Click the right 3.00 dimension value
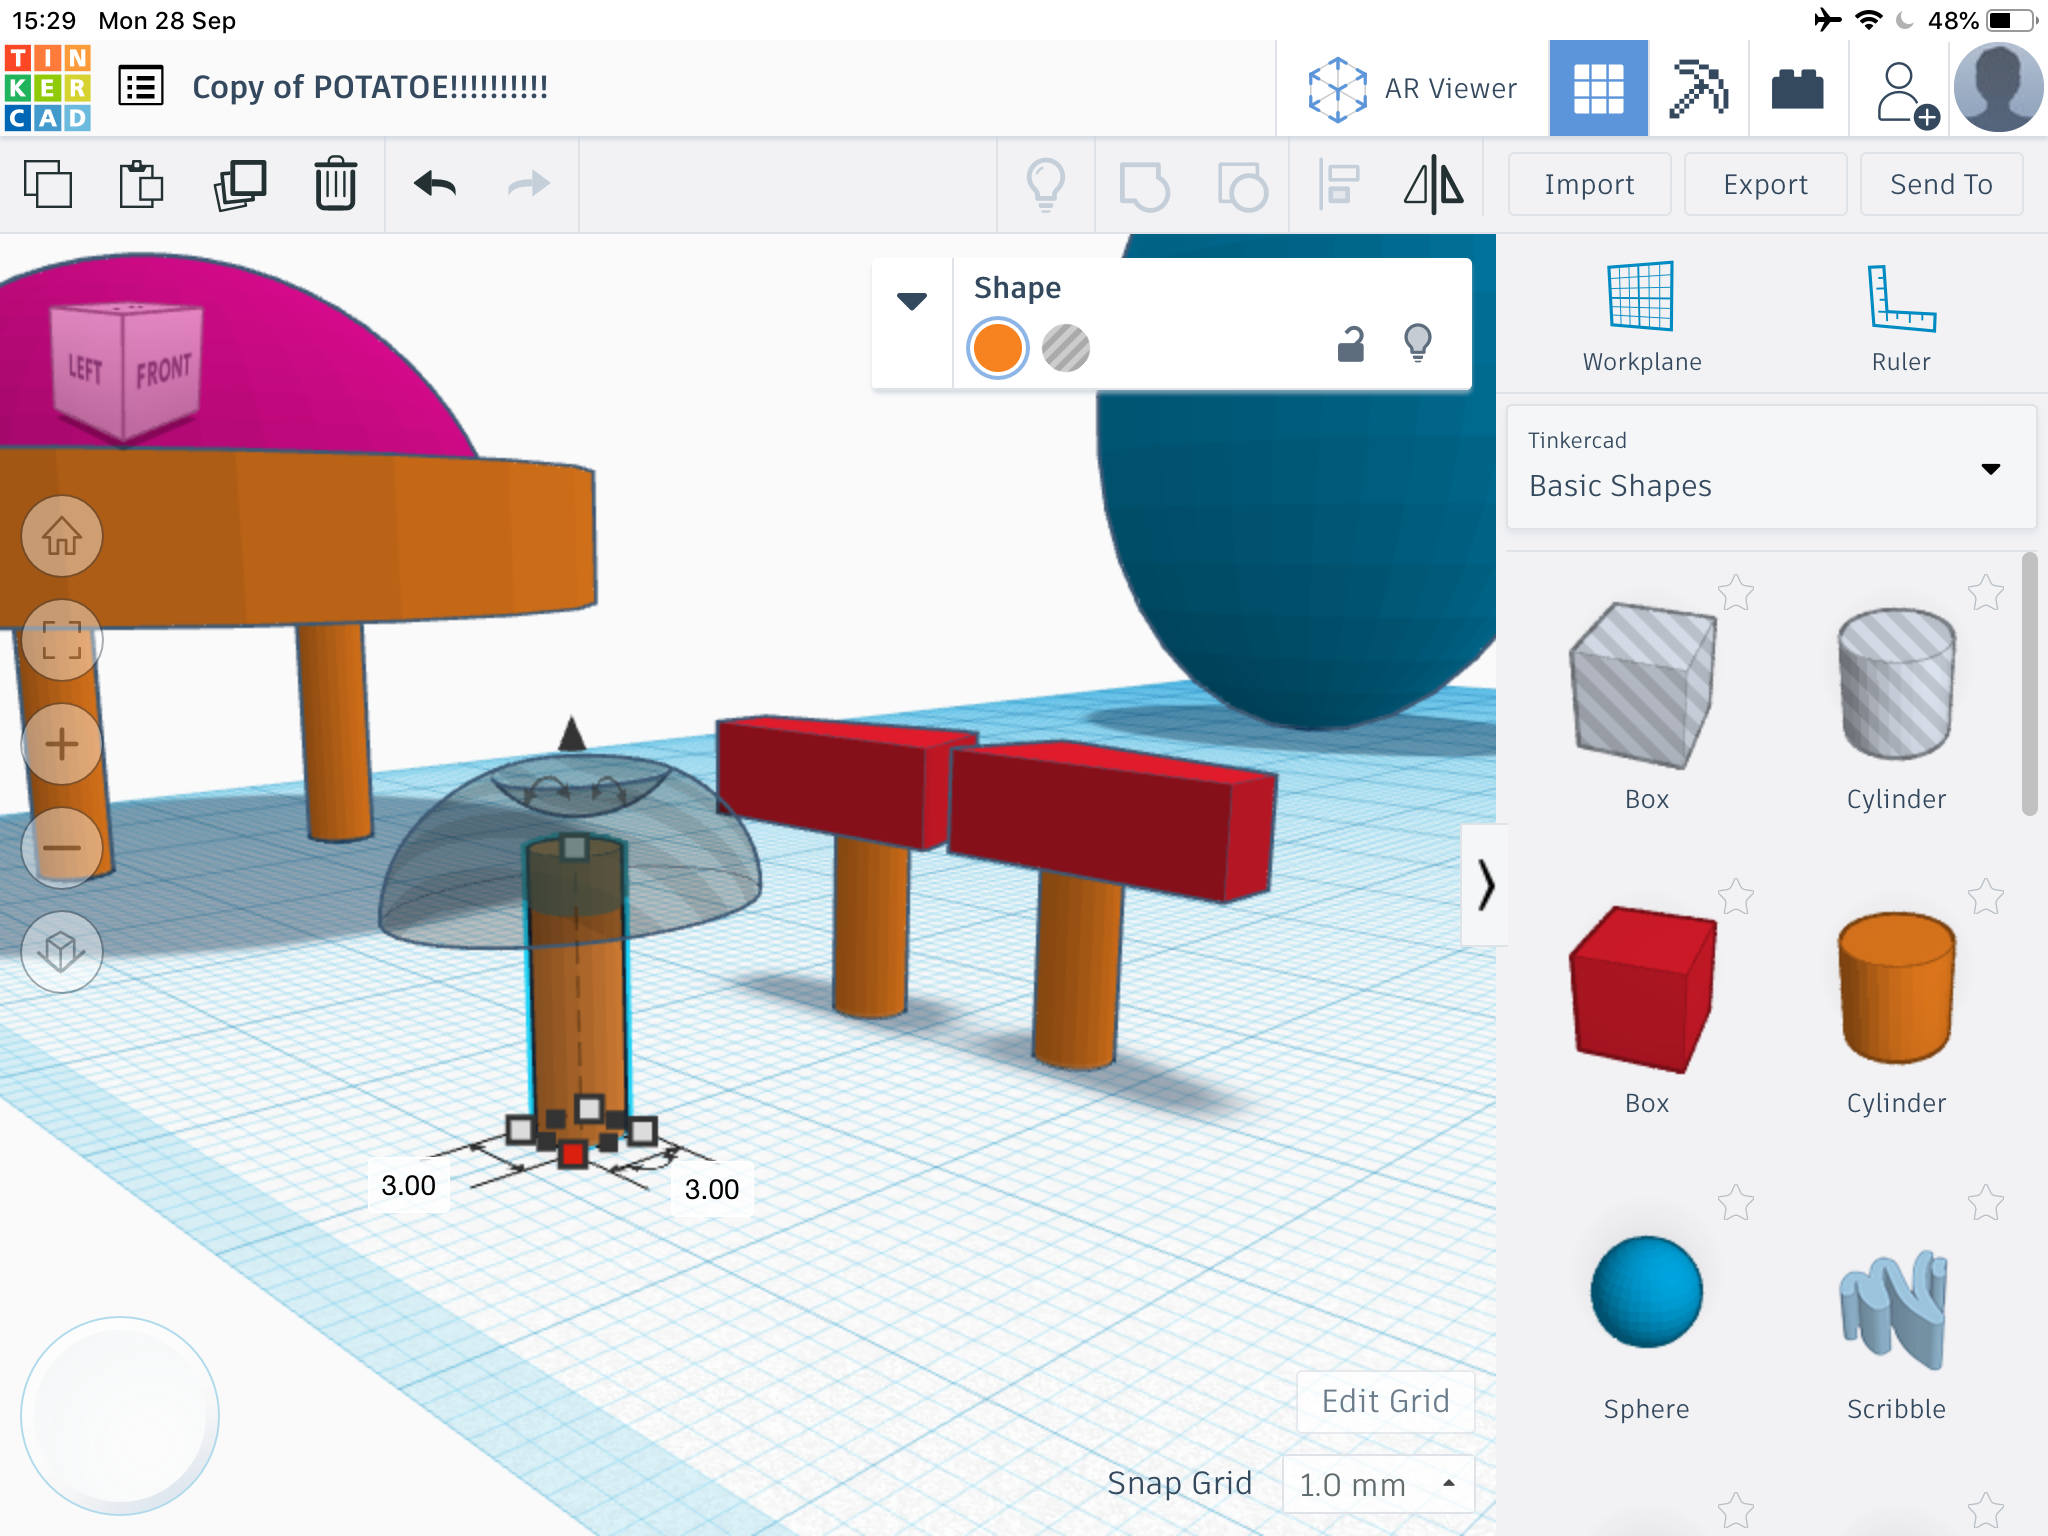Screen dimensions: 2048x1536 click(x=712, y=1189)
